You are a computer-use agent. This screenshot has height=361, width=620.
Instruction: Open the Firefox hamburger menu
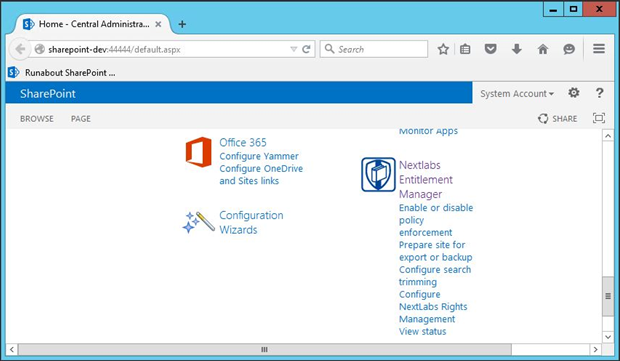599,49
